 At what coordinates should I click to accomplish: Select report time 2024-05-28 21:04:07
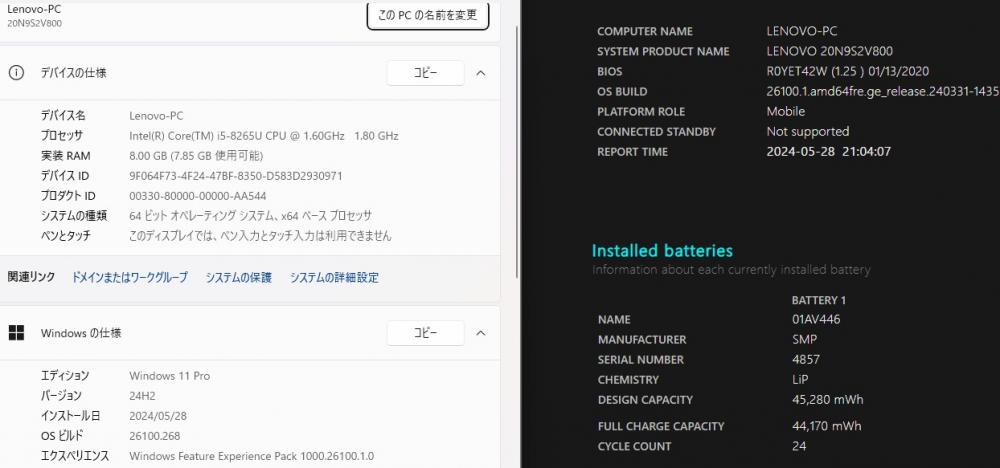tap(828, 152)
